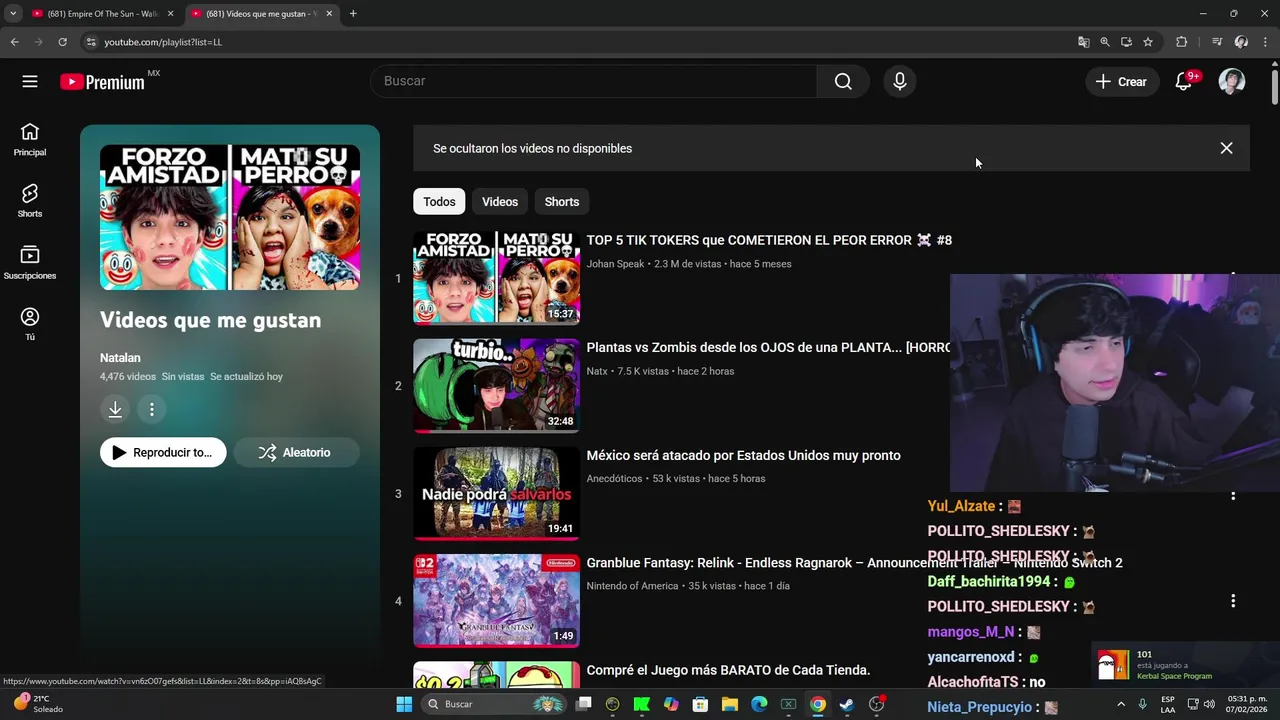Open Shorts from the sidebar
1280x720 pixels.
pyautogui.click(x=30, y=201)
